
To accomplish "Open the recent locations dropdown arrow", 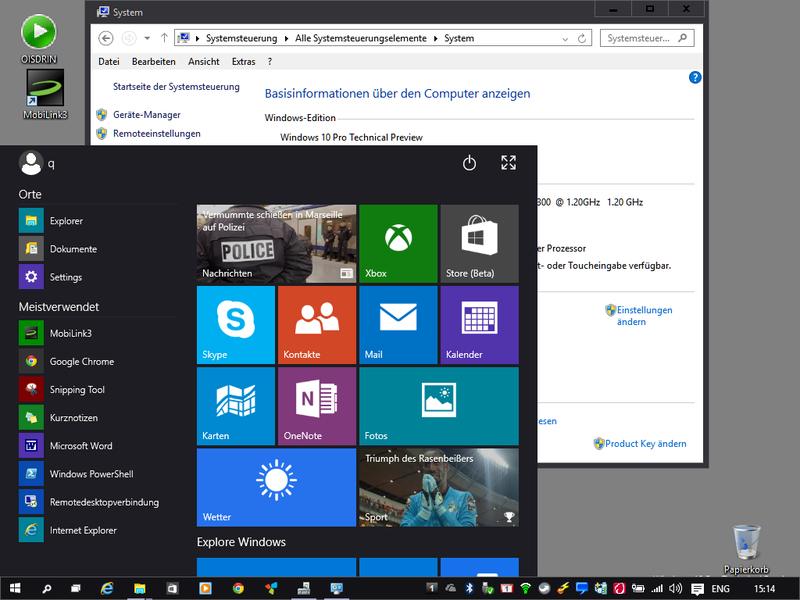I will [147, 38].
